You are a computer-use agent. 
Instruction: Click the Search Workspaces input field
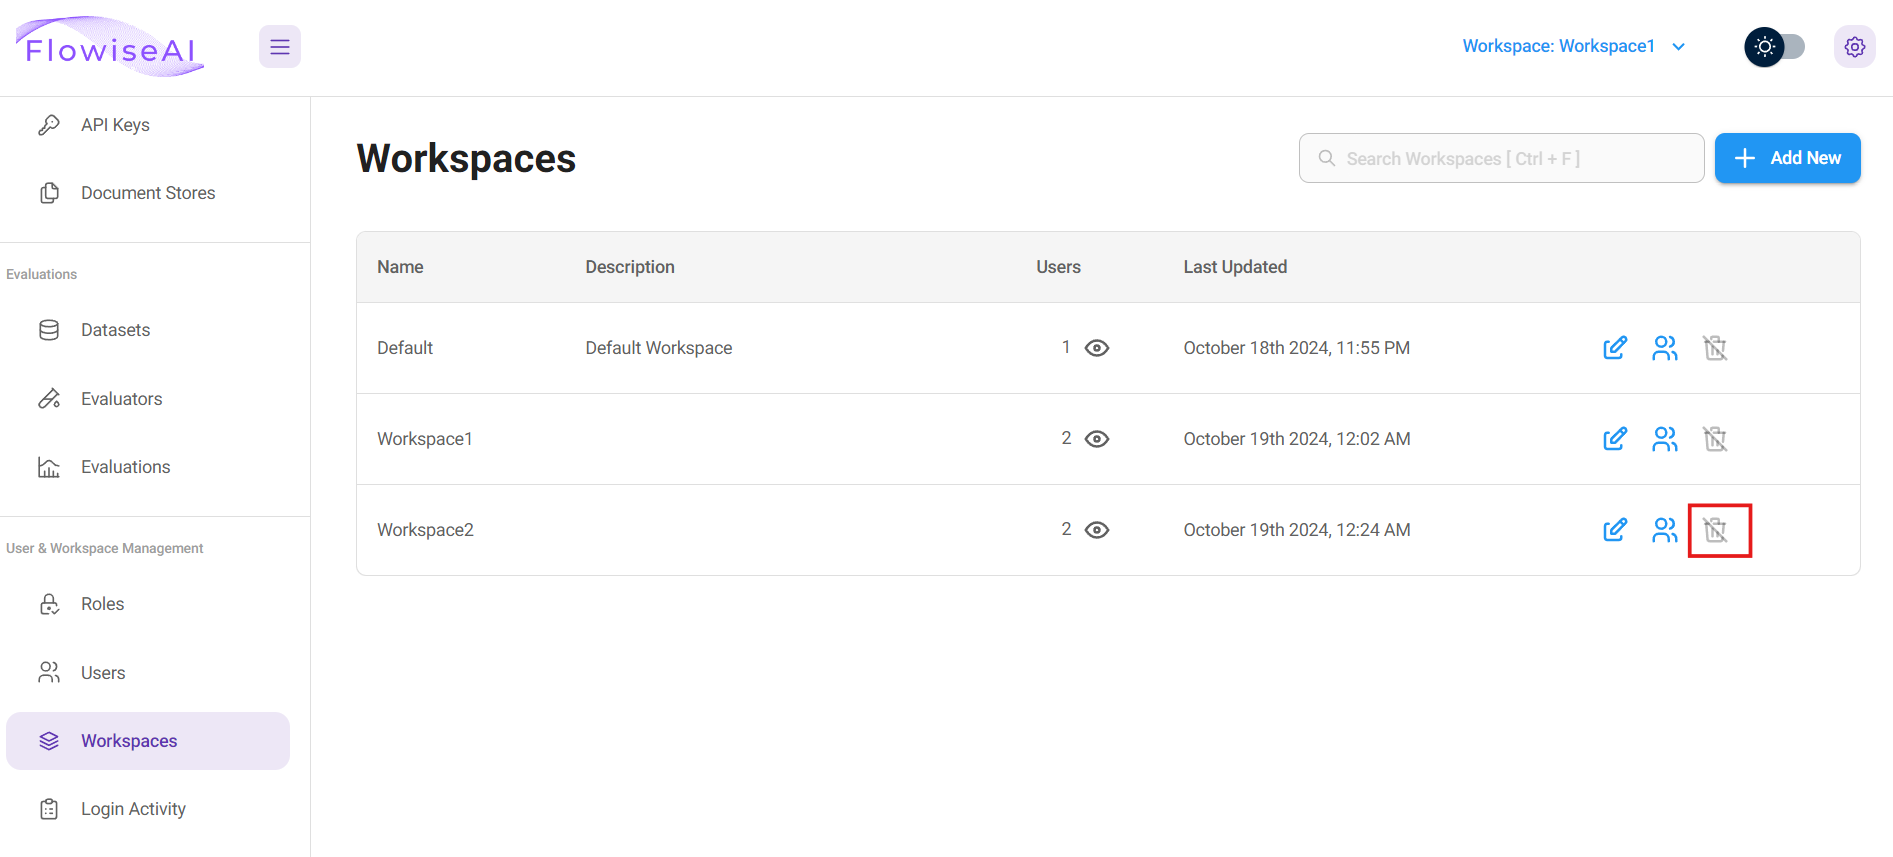pos(1501,158)
